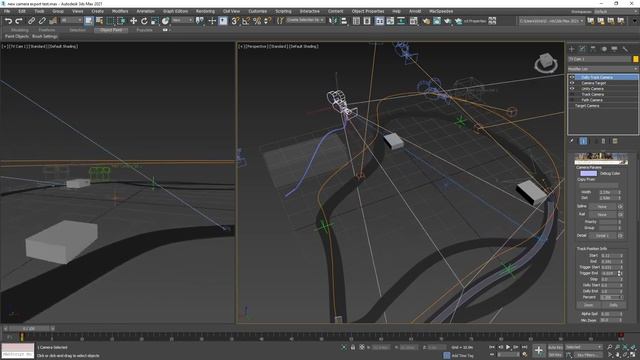Open the File menu
This screenshot has width=640, height=360.
7,11
